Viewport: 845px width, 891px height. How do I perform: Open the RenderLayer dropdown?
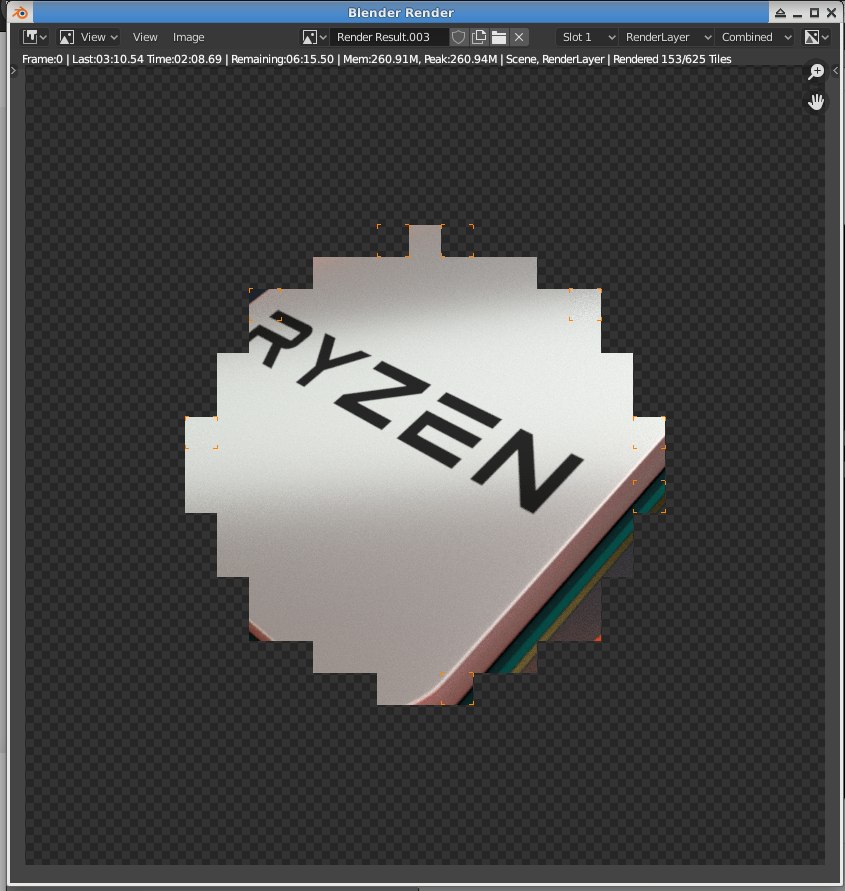pos(667,38)
